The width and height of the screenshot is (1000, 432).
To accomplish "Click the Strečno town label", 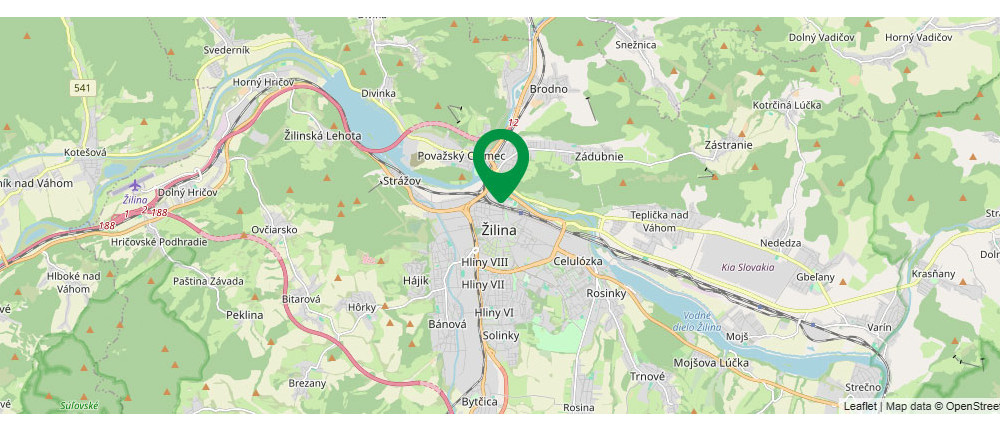I will coord(863,387).
